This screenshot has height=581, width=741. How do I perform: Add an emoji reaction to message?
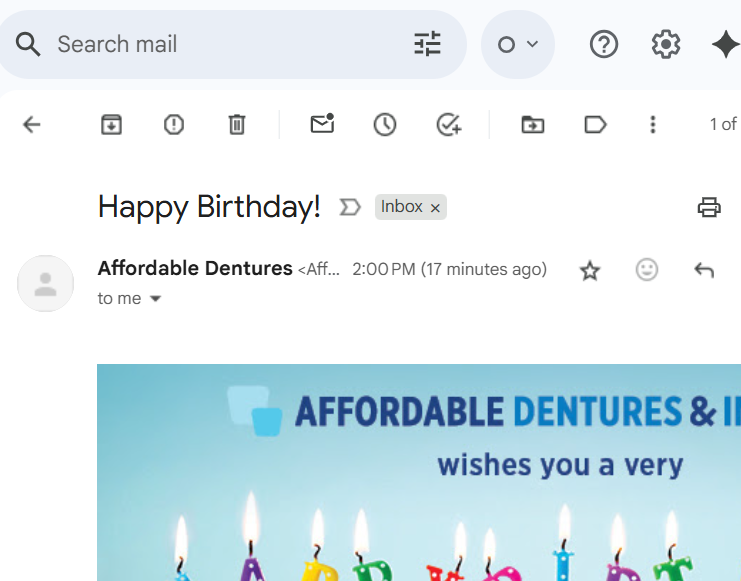point(647,270)
